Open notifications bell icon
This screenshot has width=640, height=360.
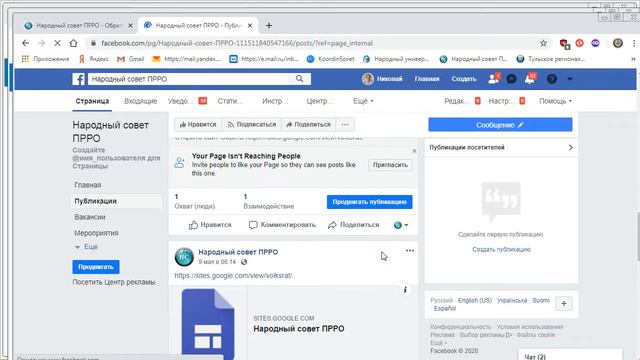coord(530,79)
